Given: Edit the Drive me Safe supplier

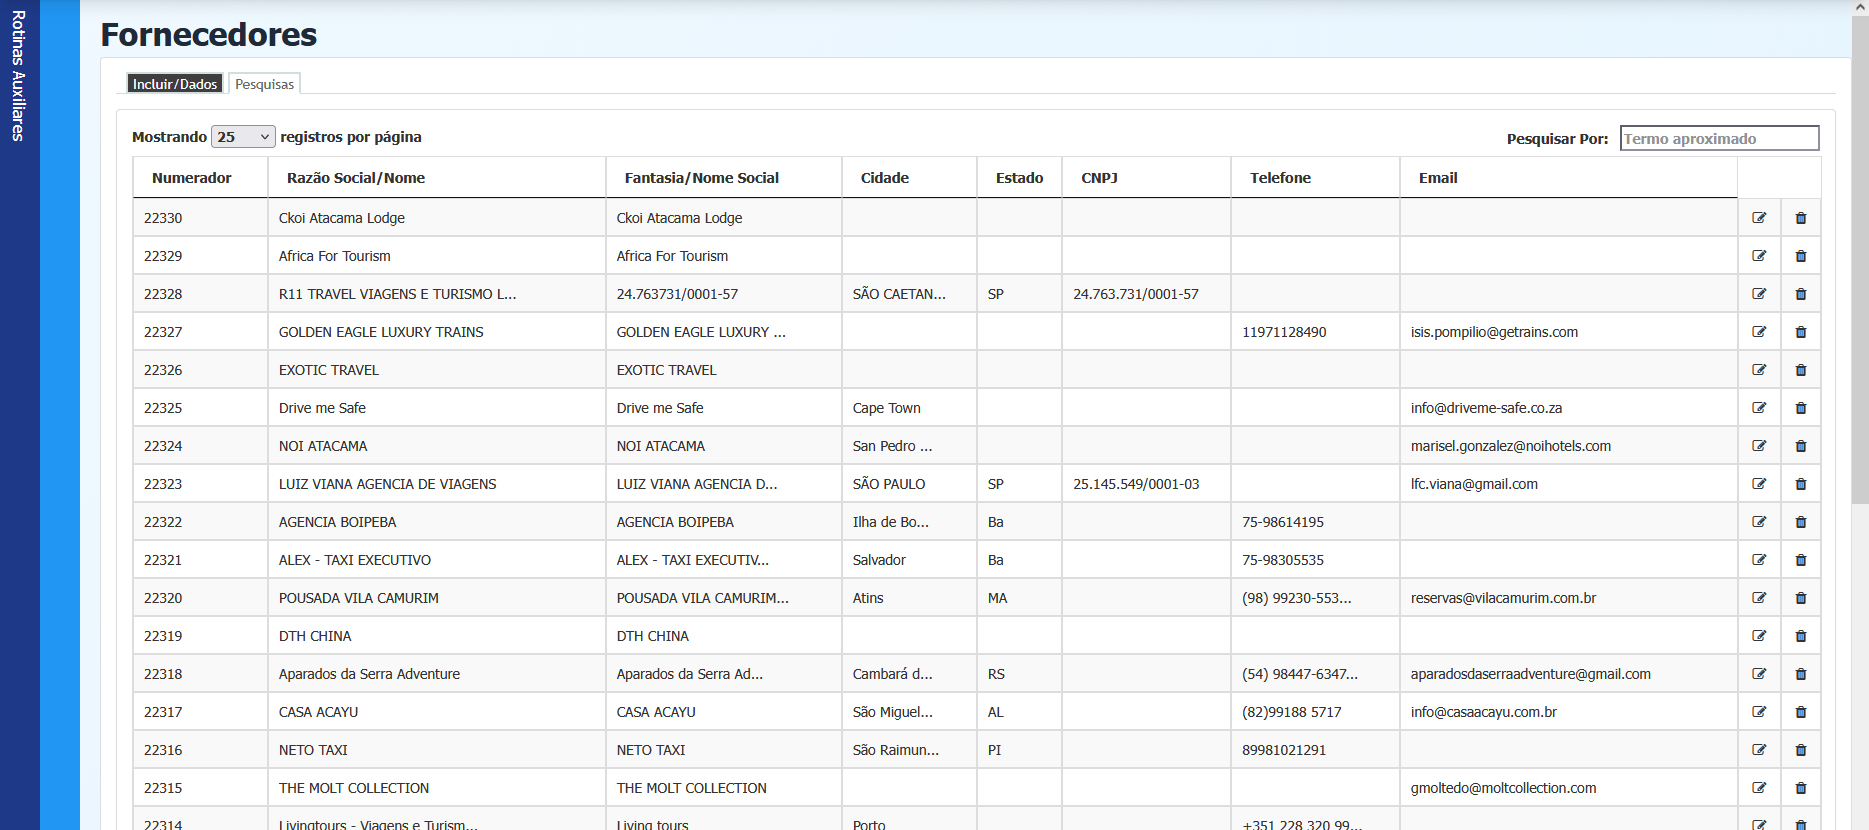Looking at the screenshot, I should point(1759,408).
